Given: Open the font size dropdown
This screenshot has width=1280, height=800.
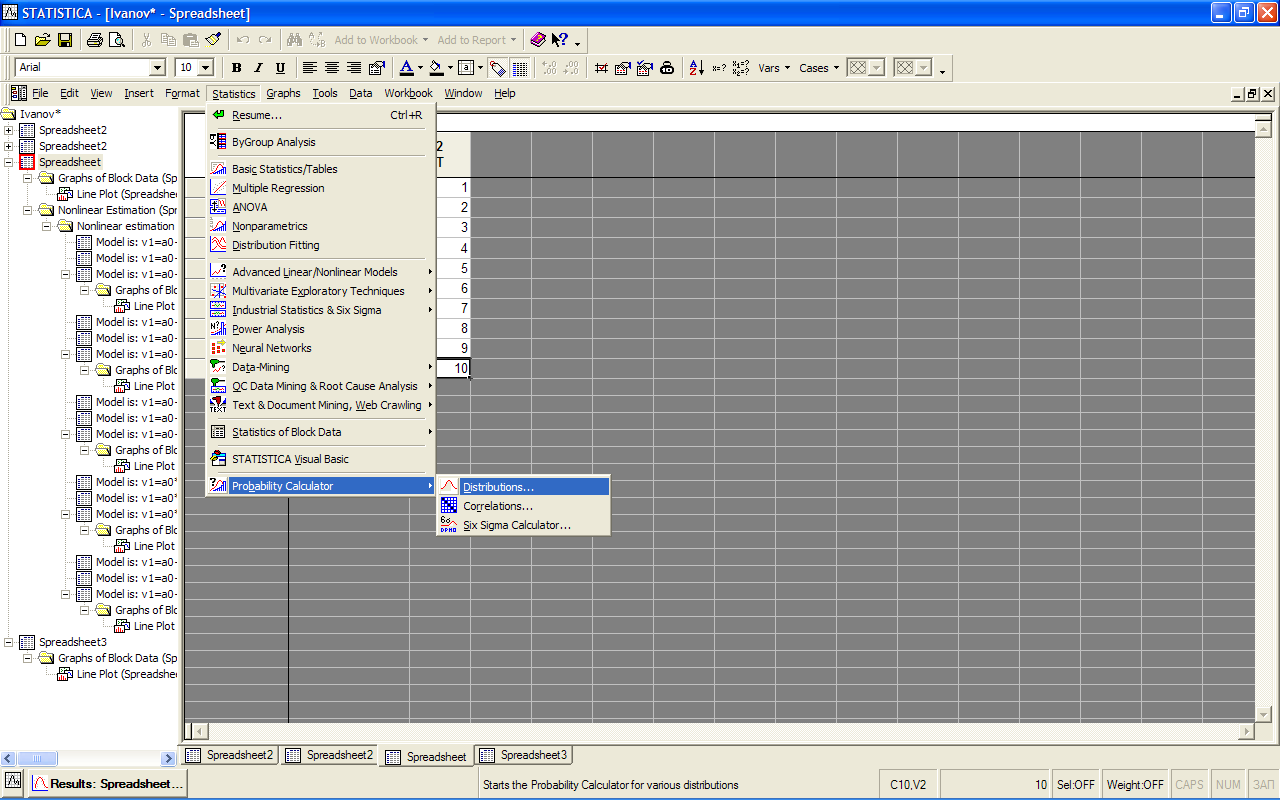Looking at the screenshot, I should [206, 68].
